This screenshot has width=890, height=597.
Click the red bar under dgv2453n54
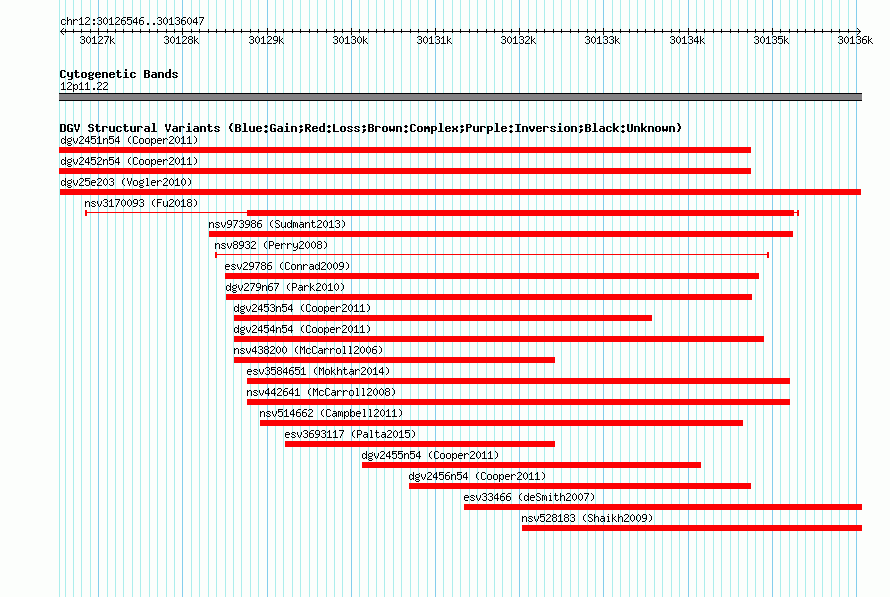[443, 318]
